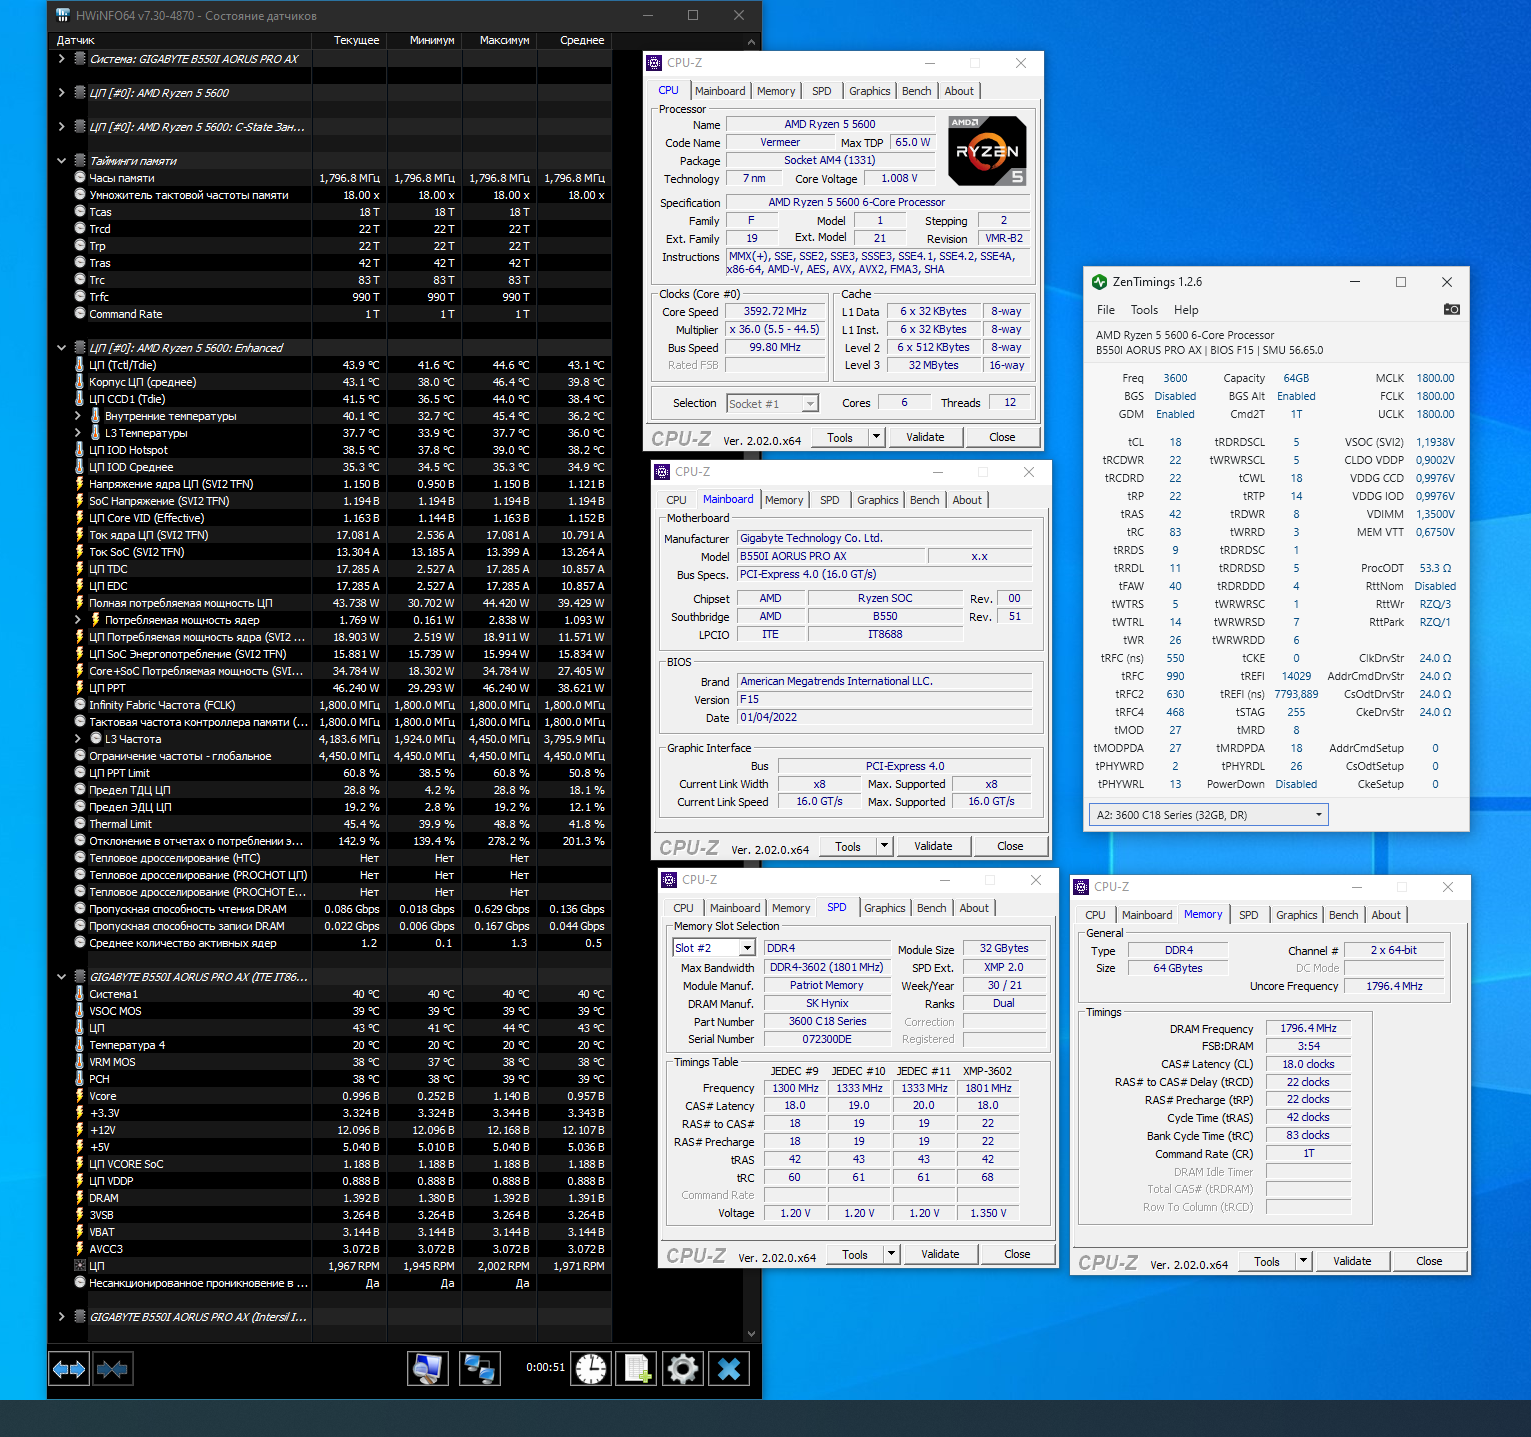Open the Tools menu in ZenTimings

coord(1145,310)
